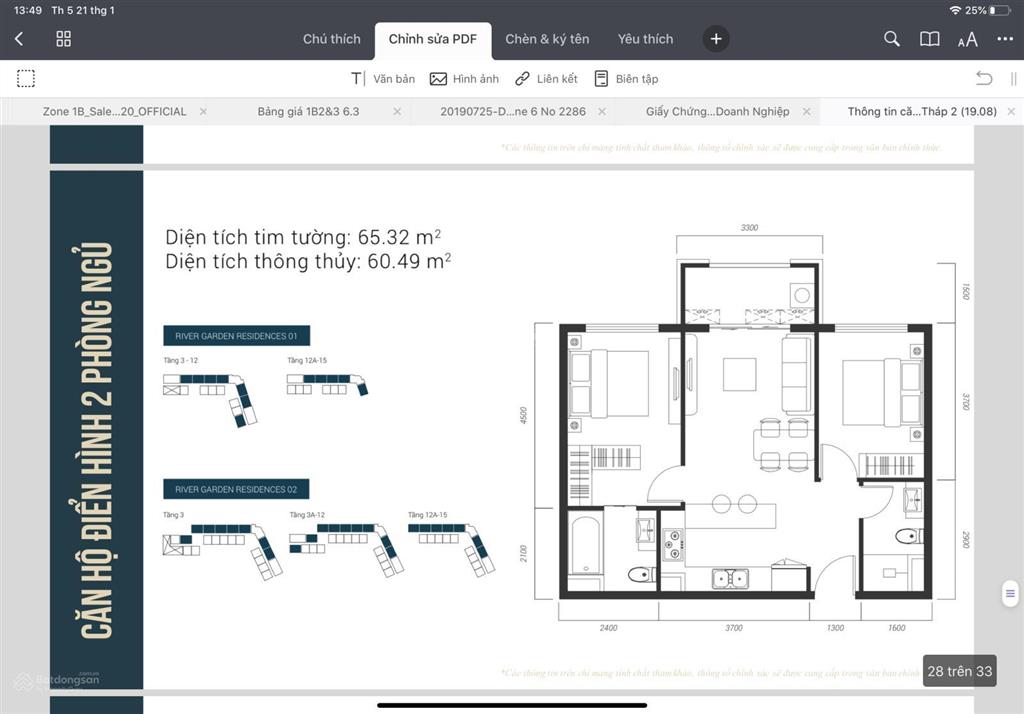Select the Chỉnh sửa PDF tab

point(433,39)
